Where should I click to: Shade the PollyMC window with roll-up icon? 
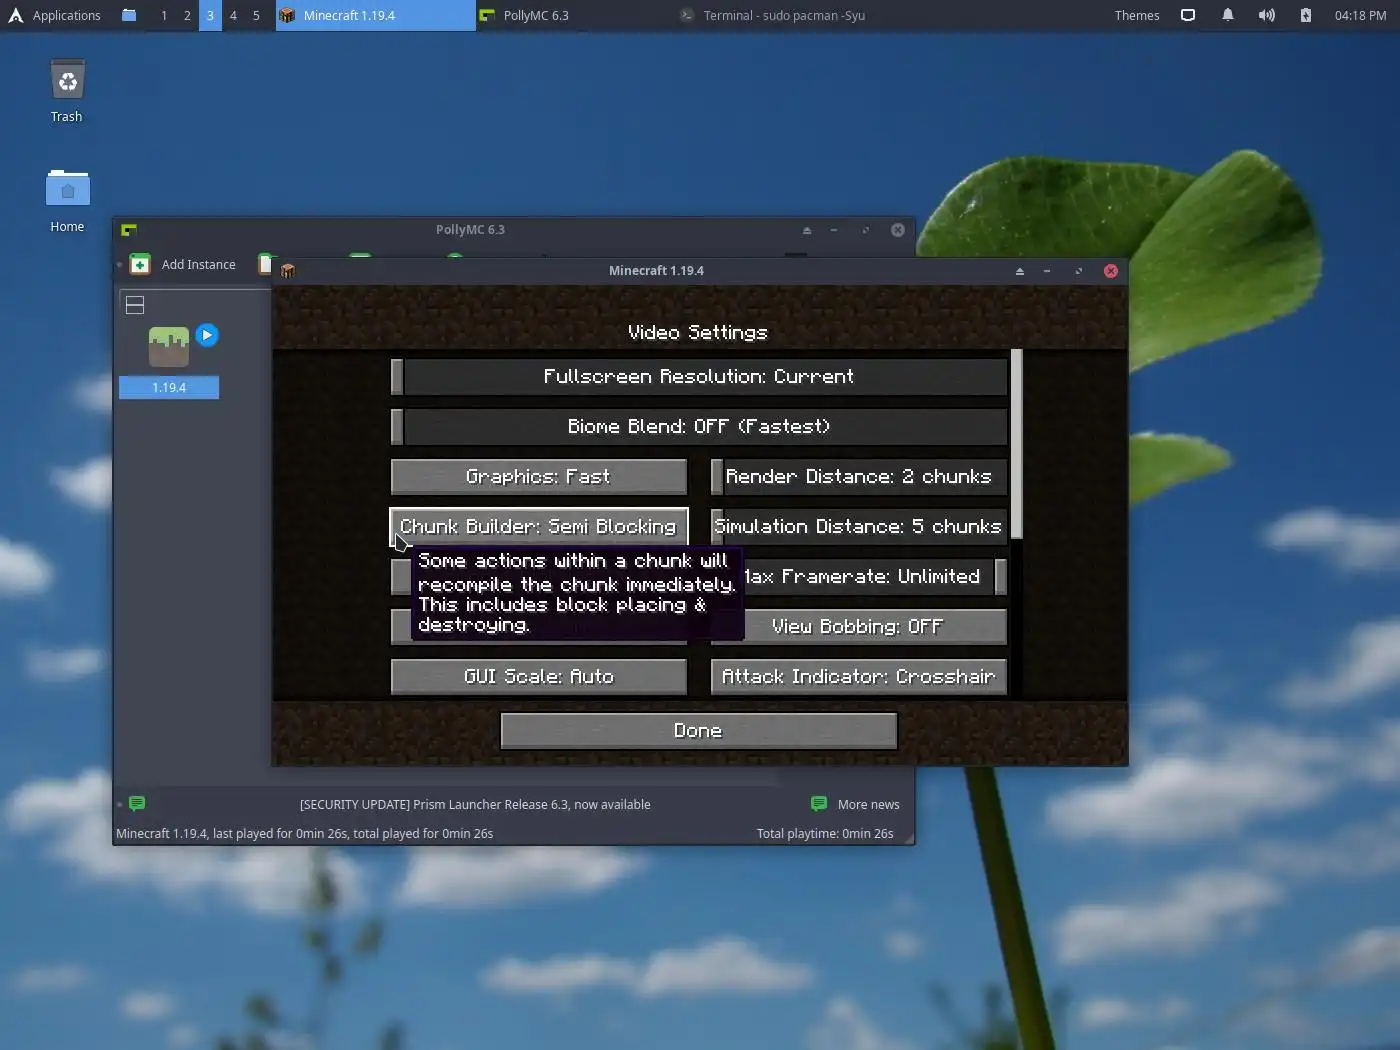(806, 230)
